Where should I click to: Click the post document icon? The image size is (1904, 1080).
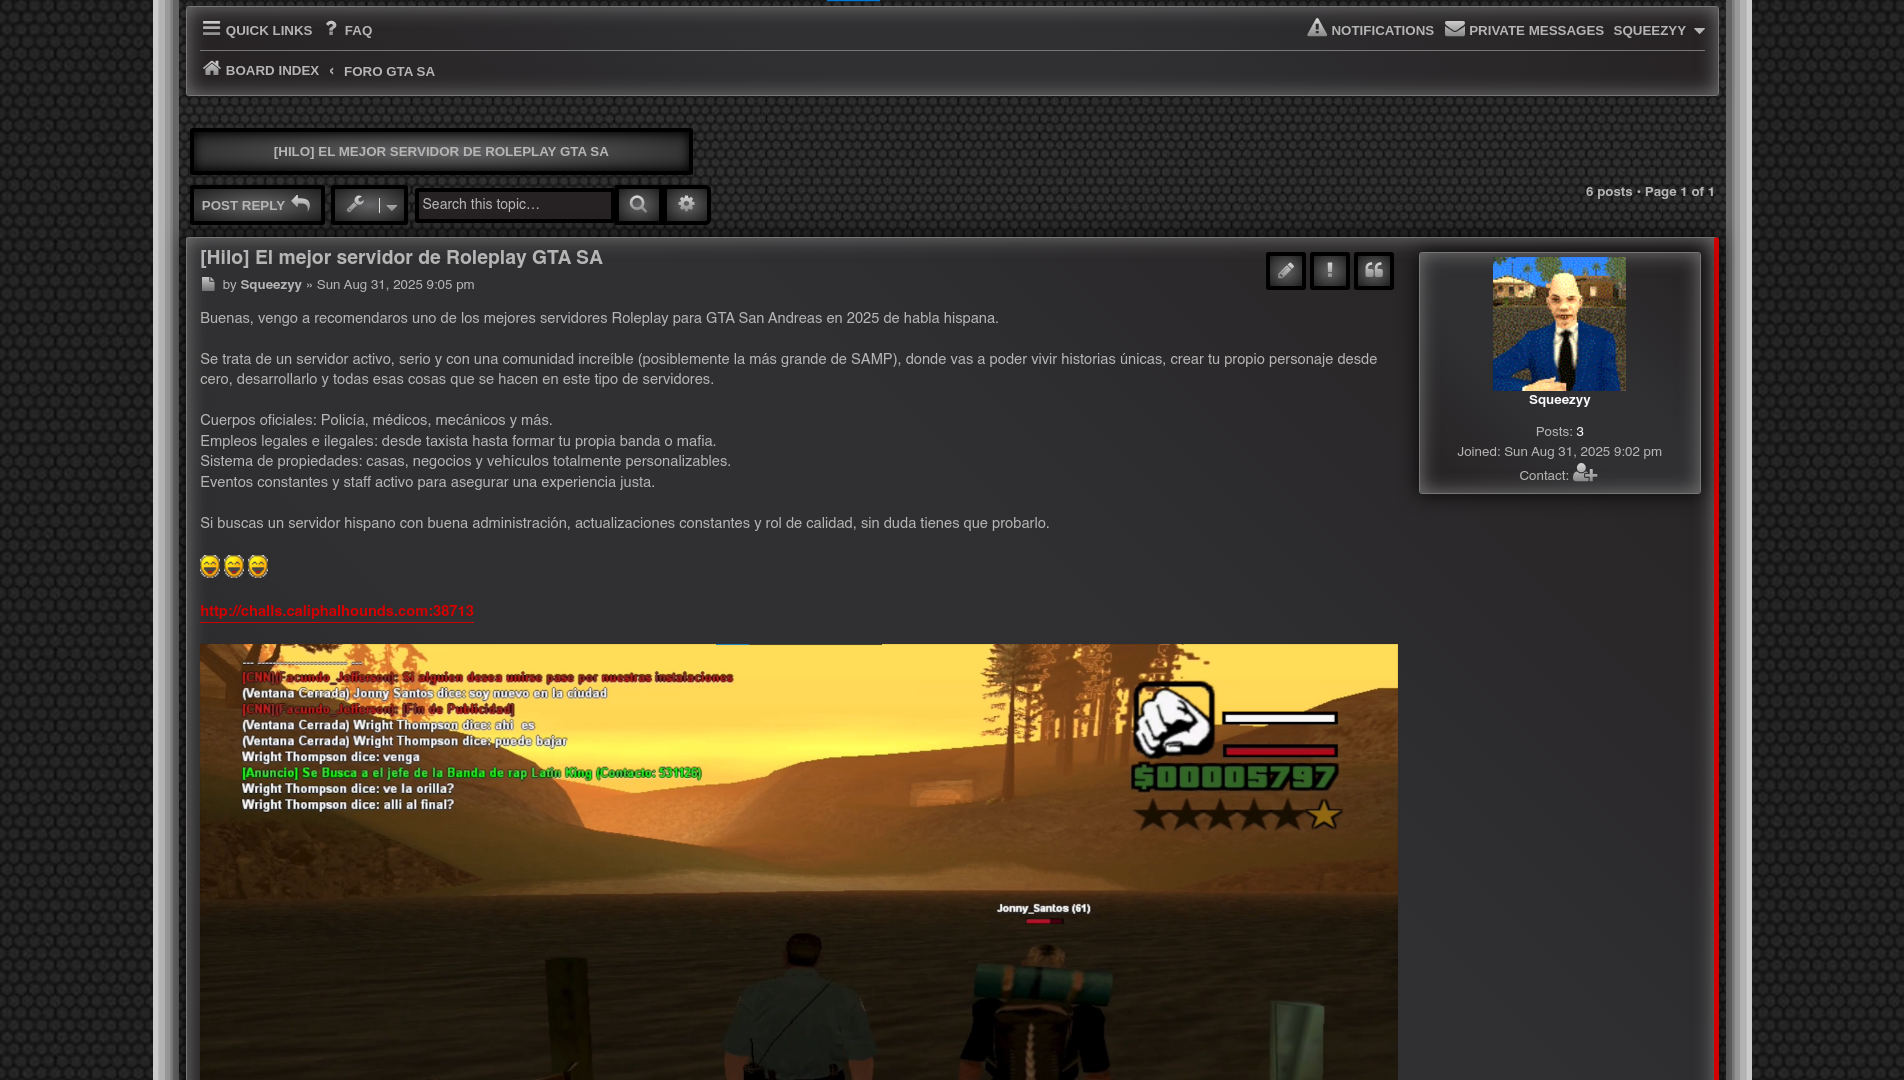pyautogui.click(x=208, y=285)
